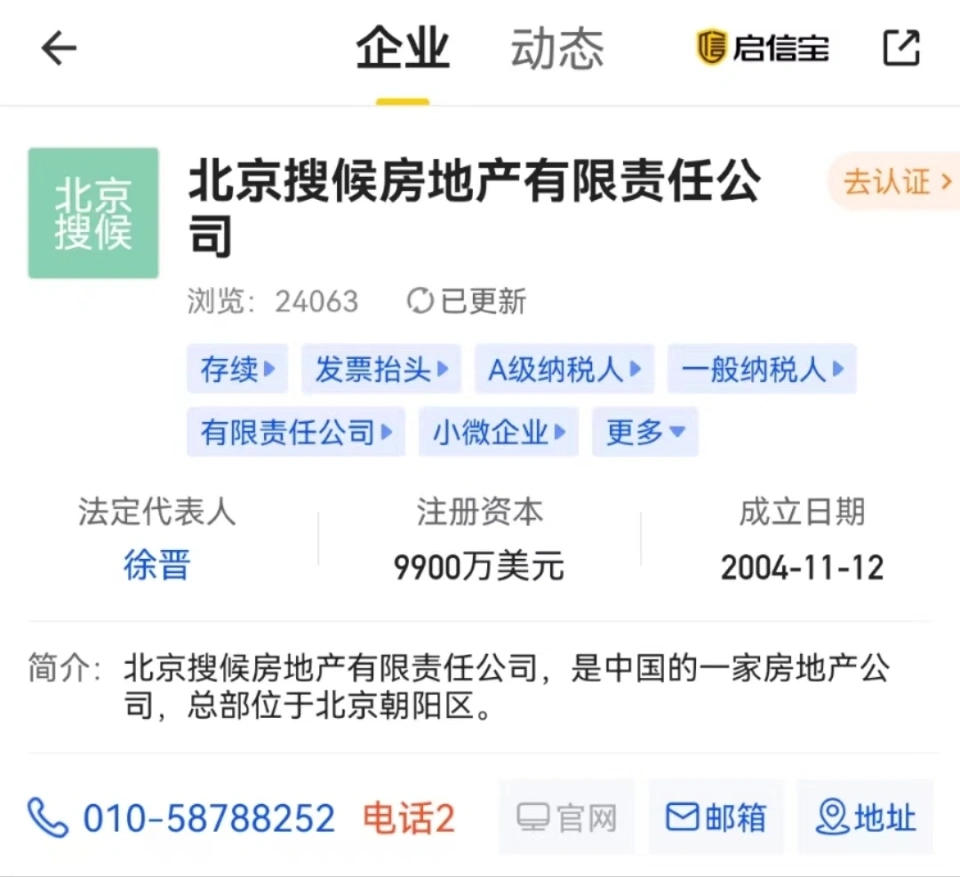
Task: Expand the 存续 status tag
Action: pos(237,370)
